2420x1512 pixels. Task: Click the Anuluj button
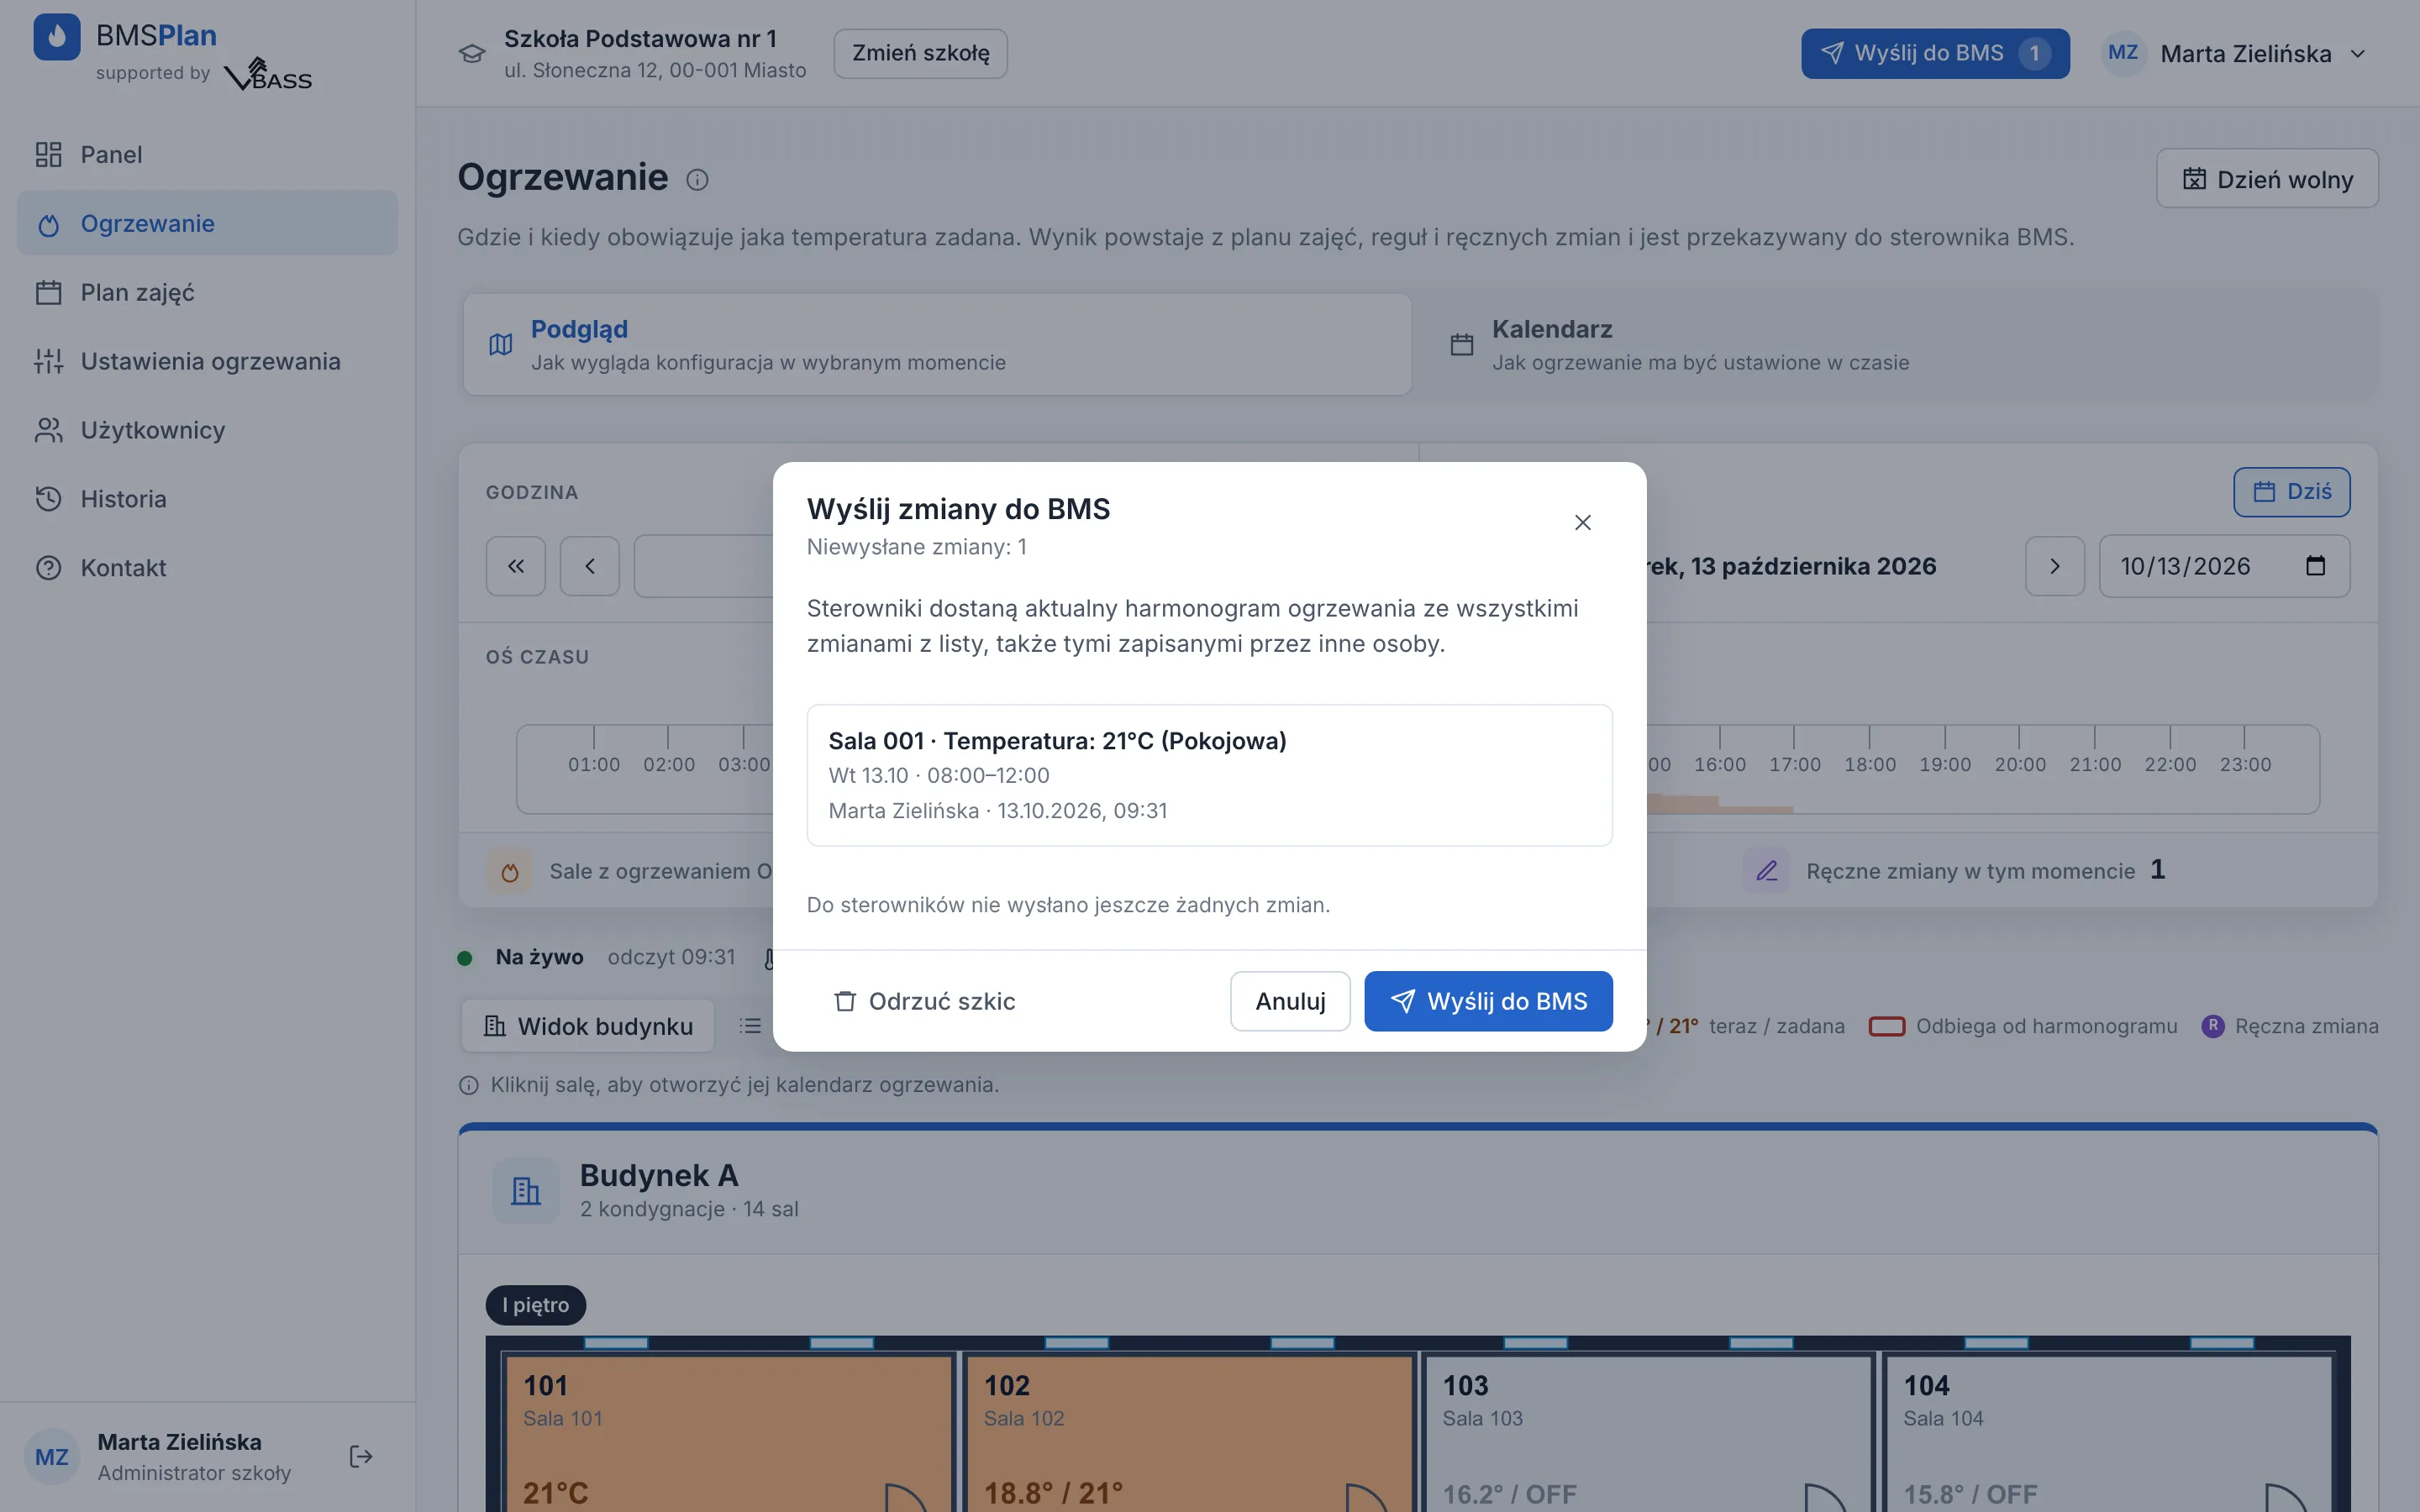click(1290, 1001)
